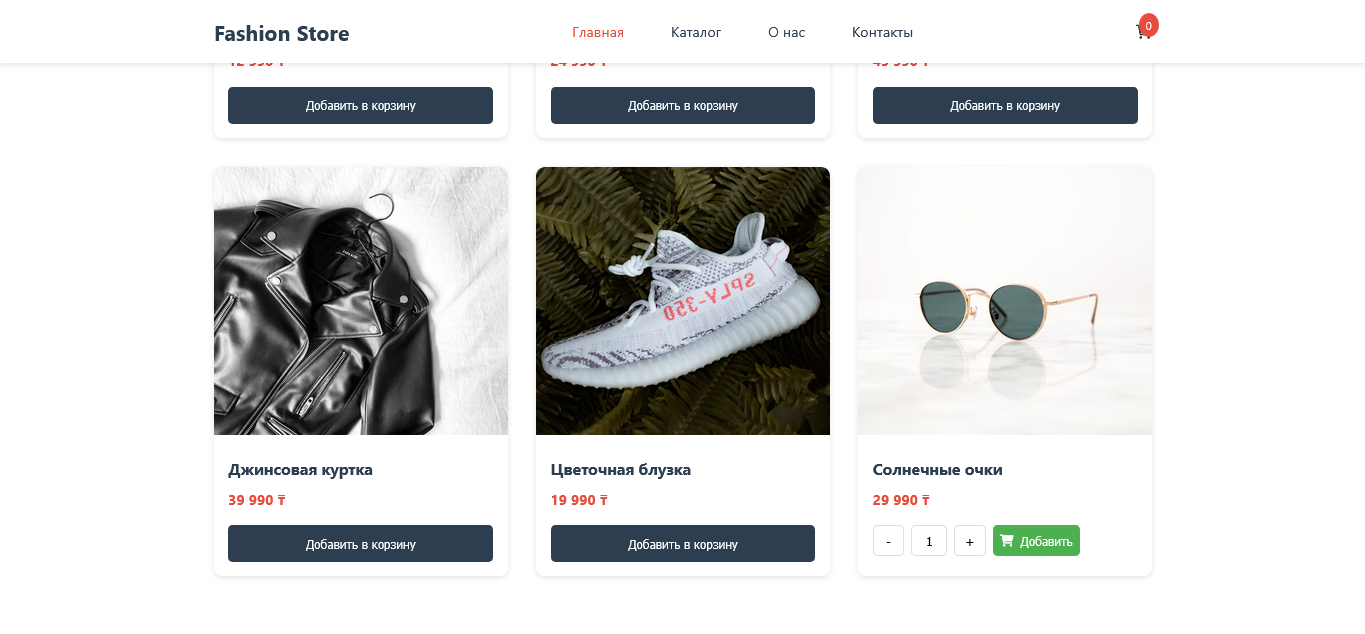Click the green Добавить cart button
The width and height of the screenshot is (1365, 634).
(1036, 541)
